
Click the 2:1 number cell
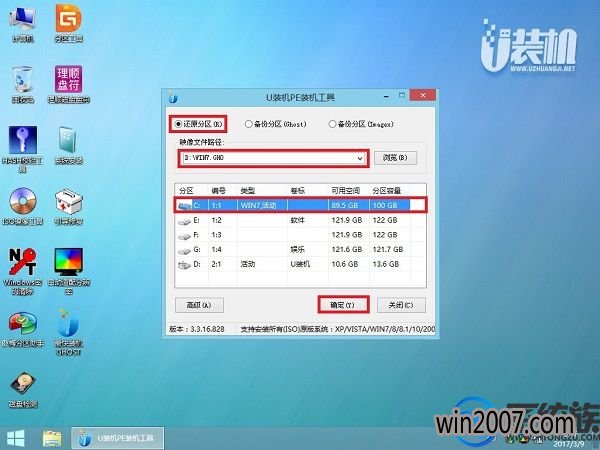point(217,264)
